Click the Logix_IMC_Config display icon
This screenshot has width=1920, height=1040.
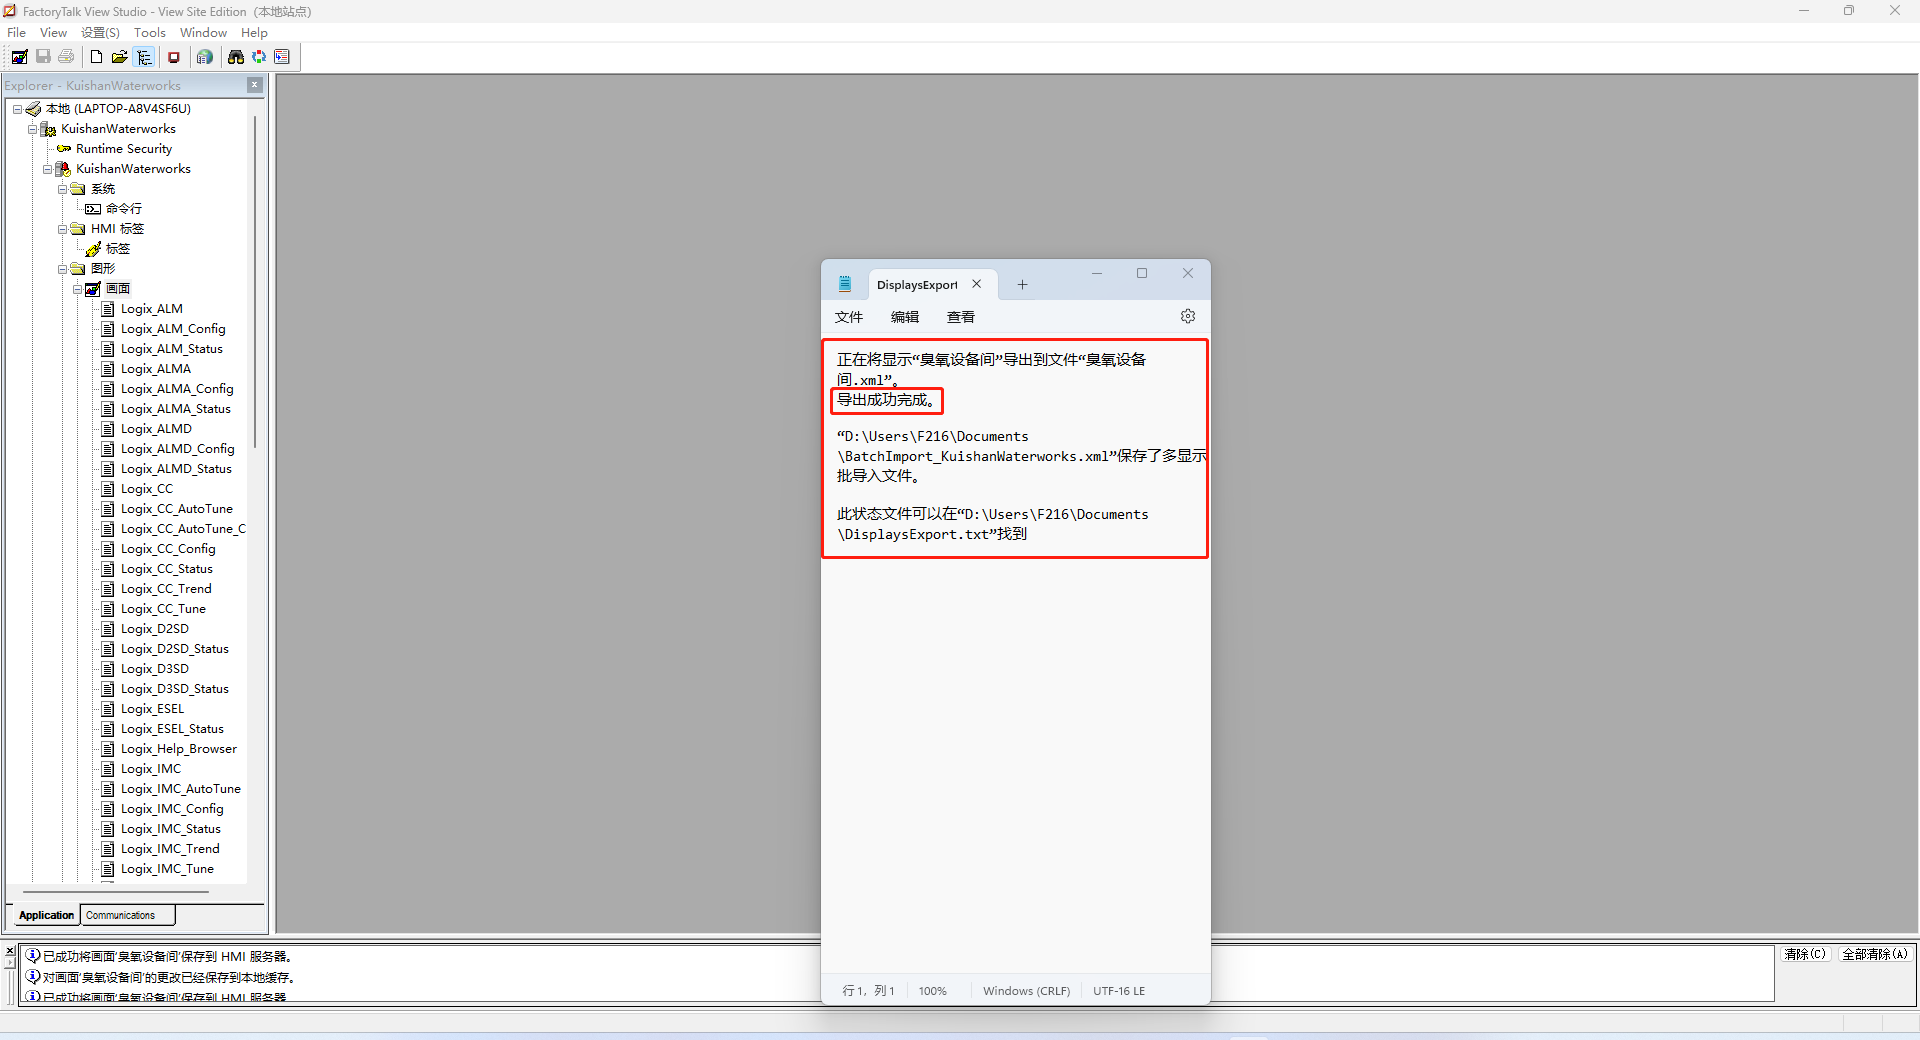tap(108, 809)
